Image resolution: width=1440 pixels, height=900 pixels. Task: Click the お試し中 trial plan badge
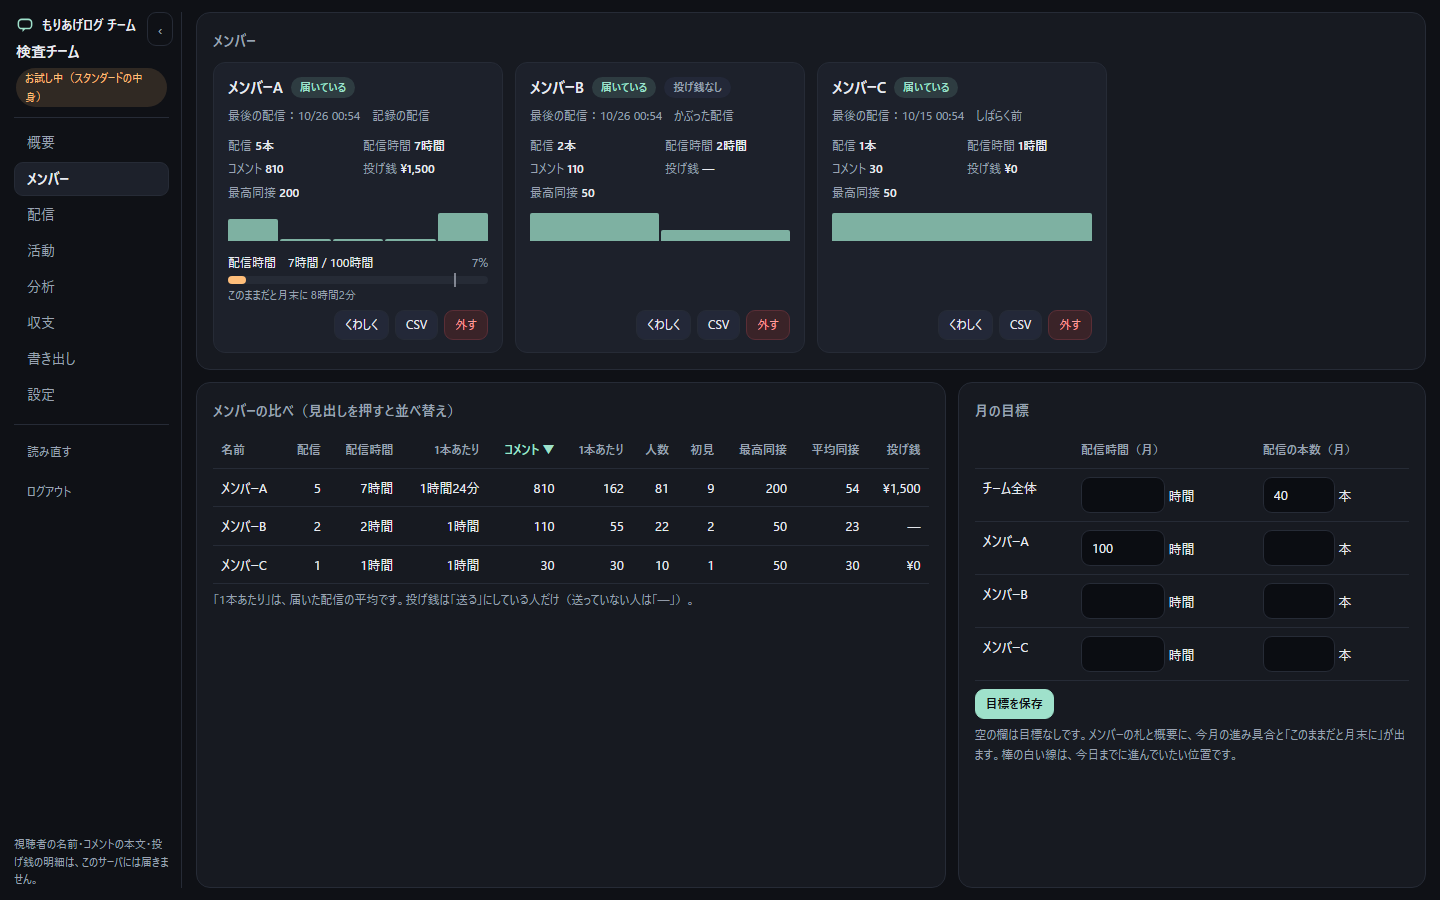pyautogui.click(x=91, y=87)
